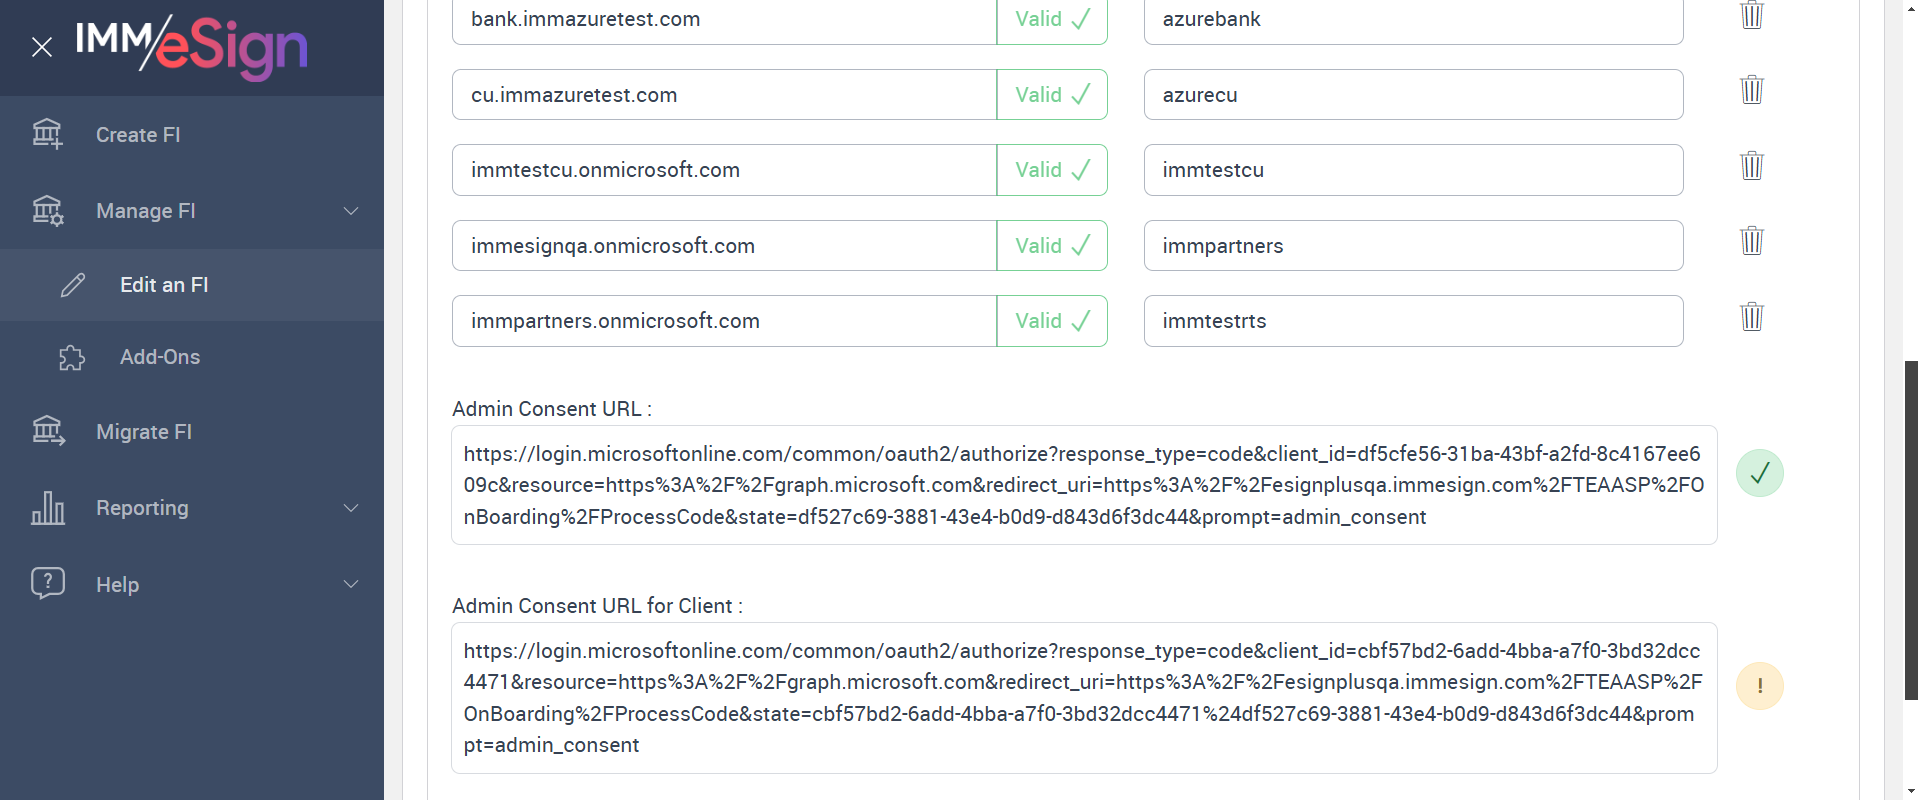Expand the Reporting section
The width and height of the screenshot is (1920, 800).
click(350, 508)
